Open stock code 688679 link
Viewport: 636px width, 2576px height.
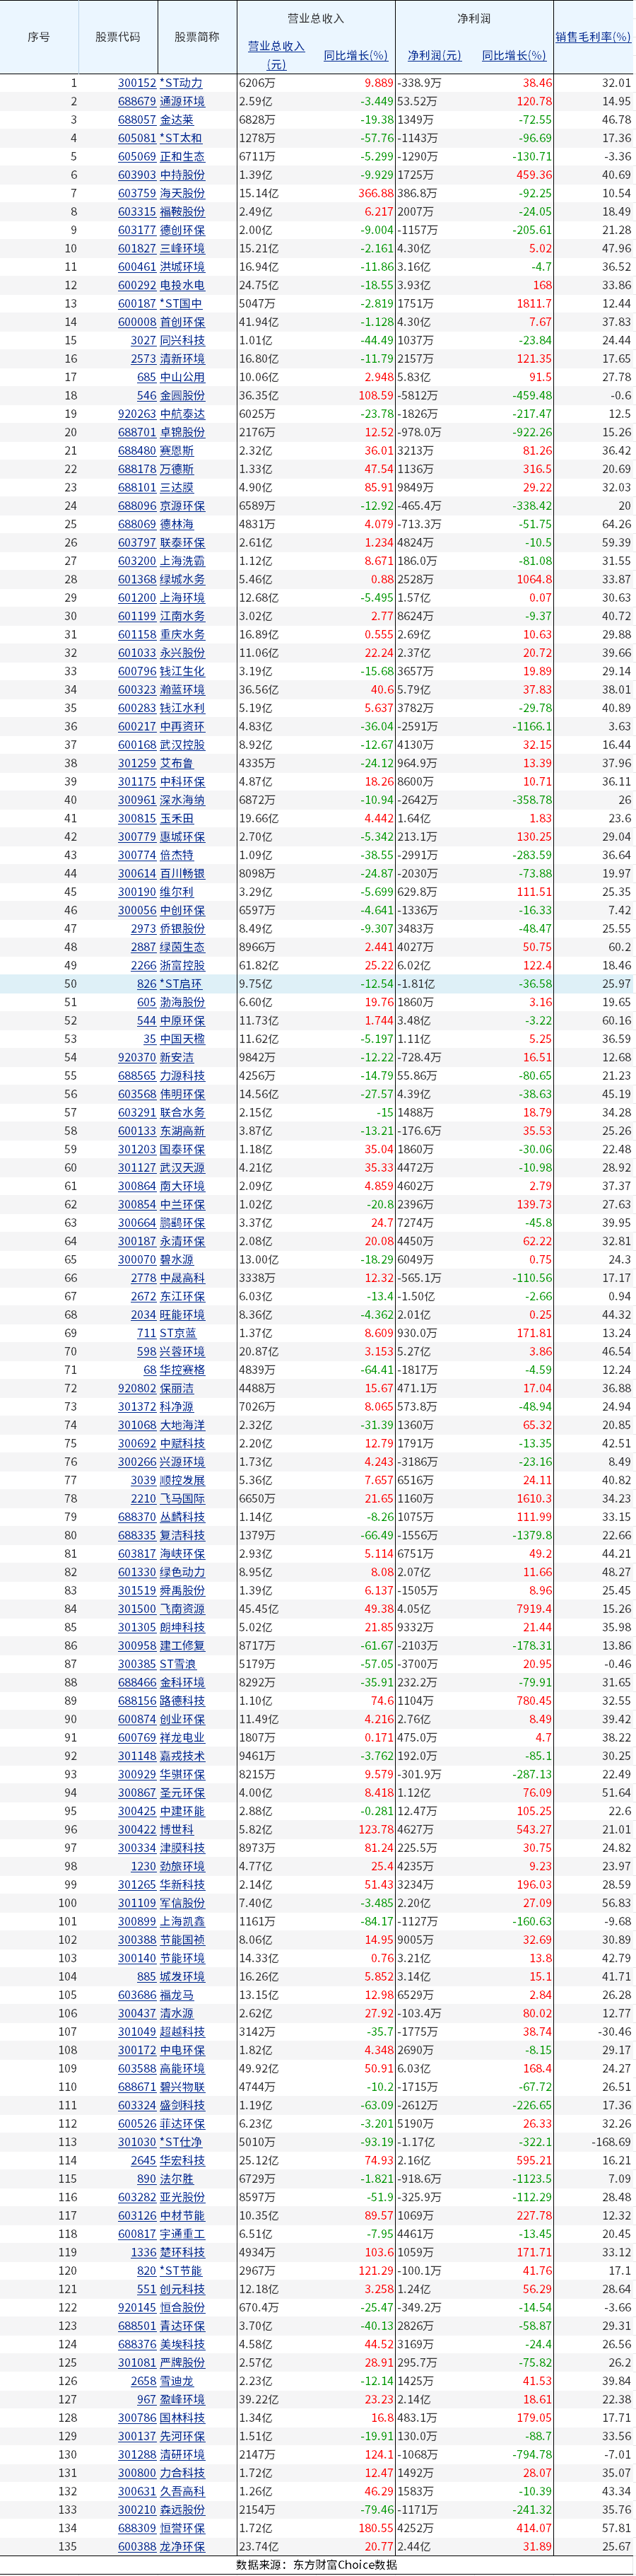click(137, 102)
